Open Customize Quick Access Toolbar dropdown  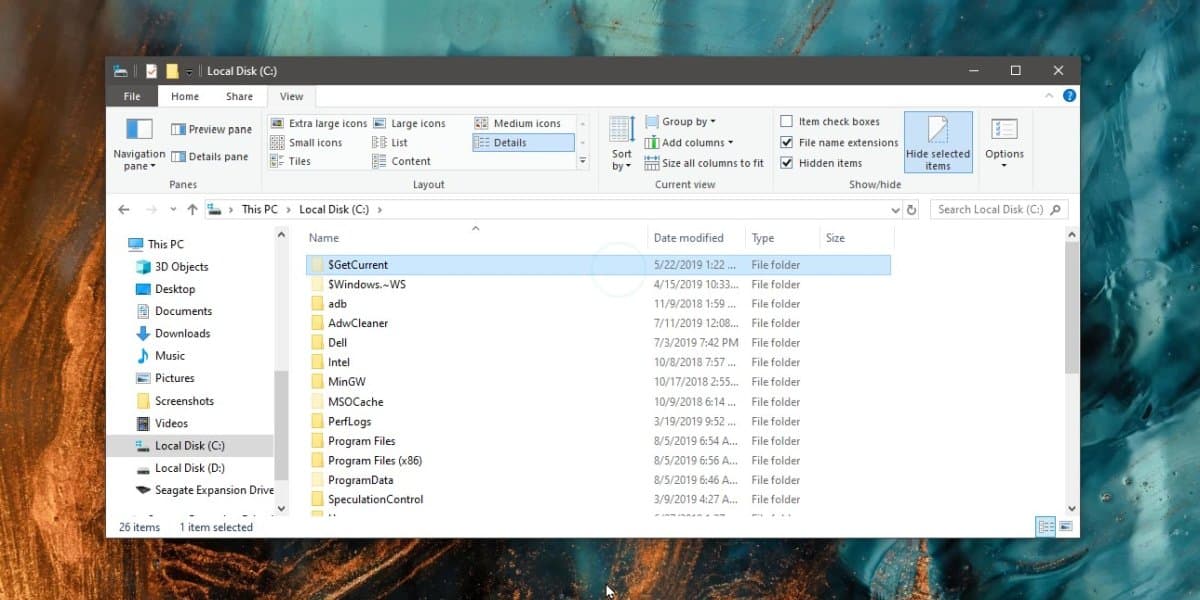click(x=189, y=71)
